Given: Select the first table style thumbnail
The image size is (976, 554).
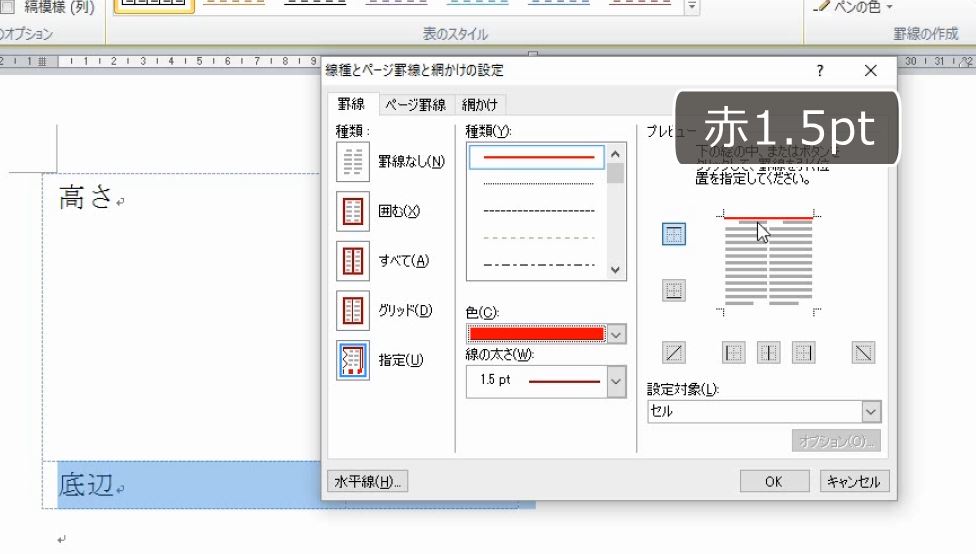Looking at the screenshot, I should 154,5.
